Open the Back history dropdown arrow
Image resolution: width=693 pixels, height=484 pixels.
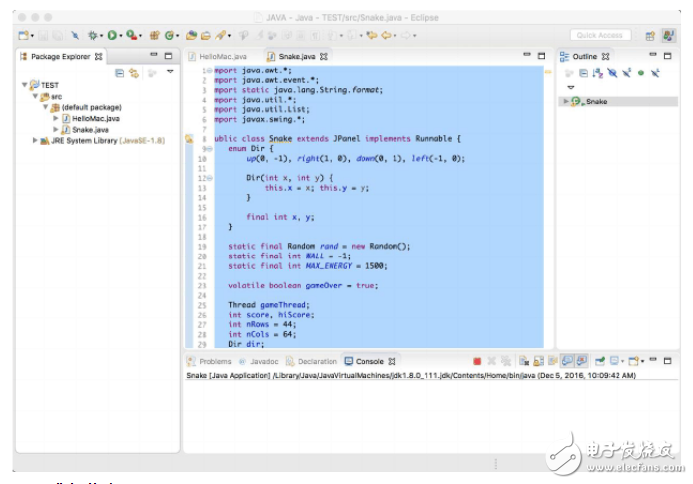[x=395, y=36]
